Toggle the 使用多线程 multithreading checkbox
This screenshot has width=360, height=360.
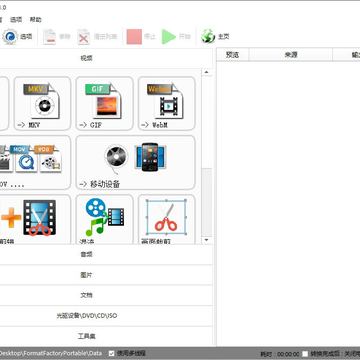[112, 353]
